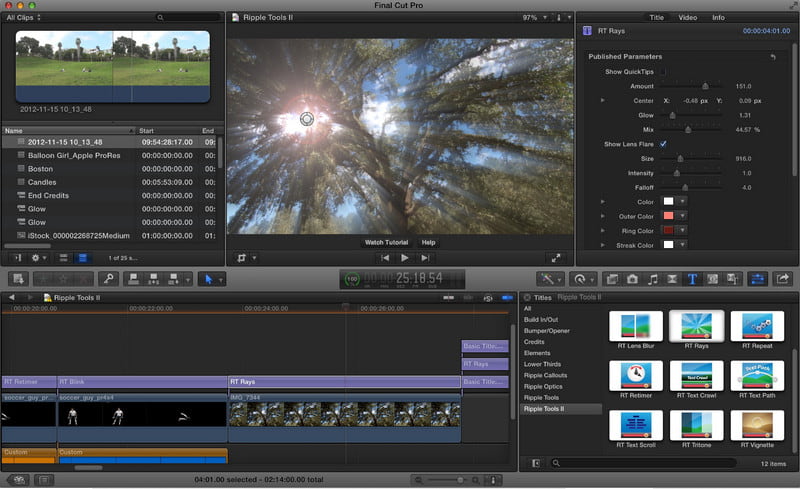
Task: Show the Titles browser T icon
Action: point(692,279)
